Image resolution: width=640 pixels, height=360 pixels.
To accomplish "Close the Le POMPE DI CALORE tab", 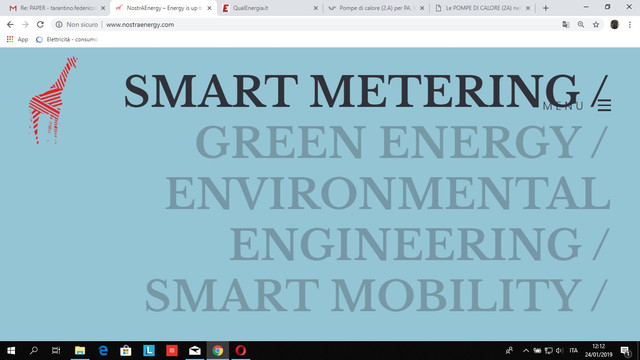I will click(x=528, y=8).
